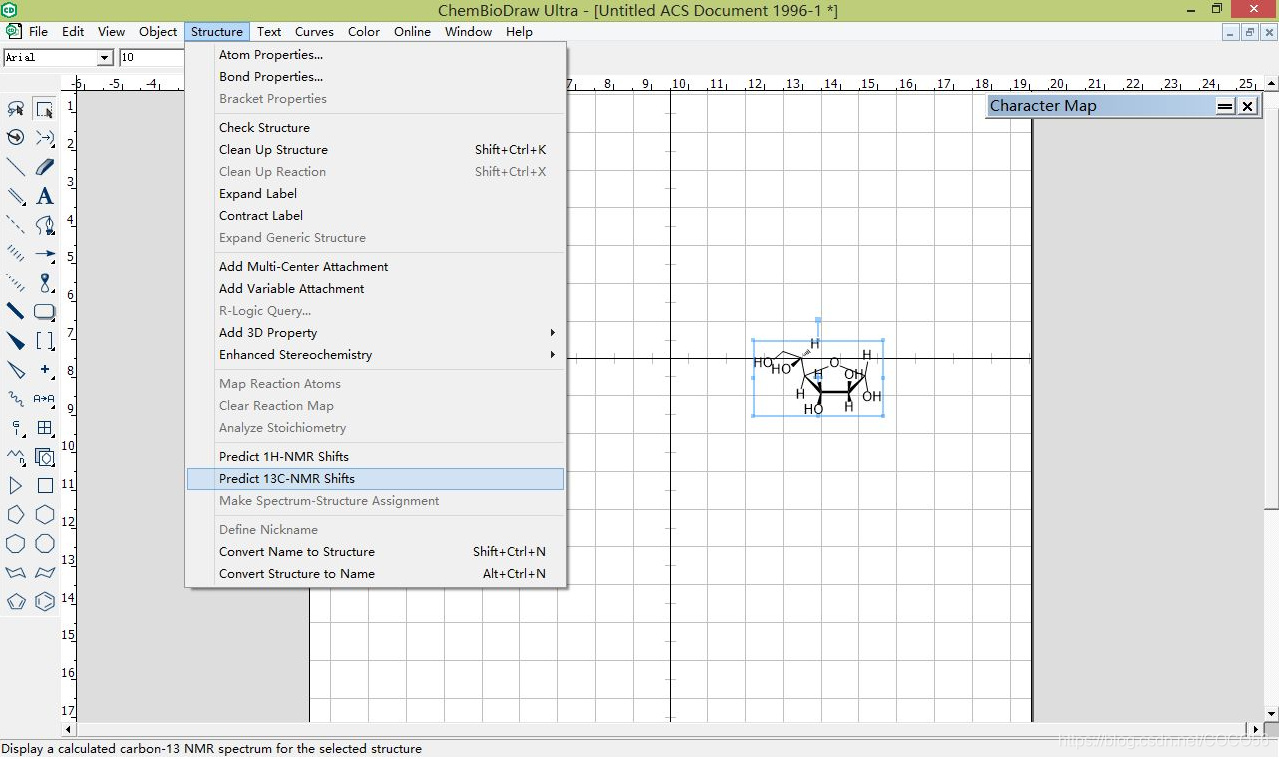Viewport: 1279px width, 759px height.
Task: Select the Drawing Elements rounded rectangle tool
Action: click(45, 311)
